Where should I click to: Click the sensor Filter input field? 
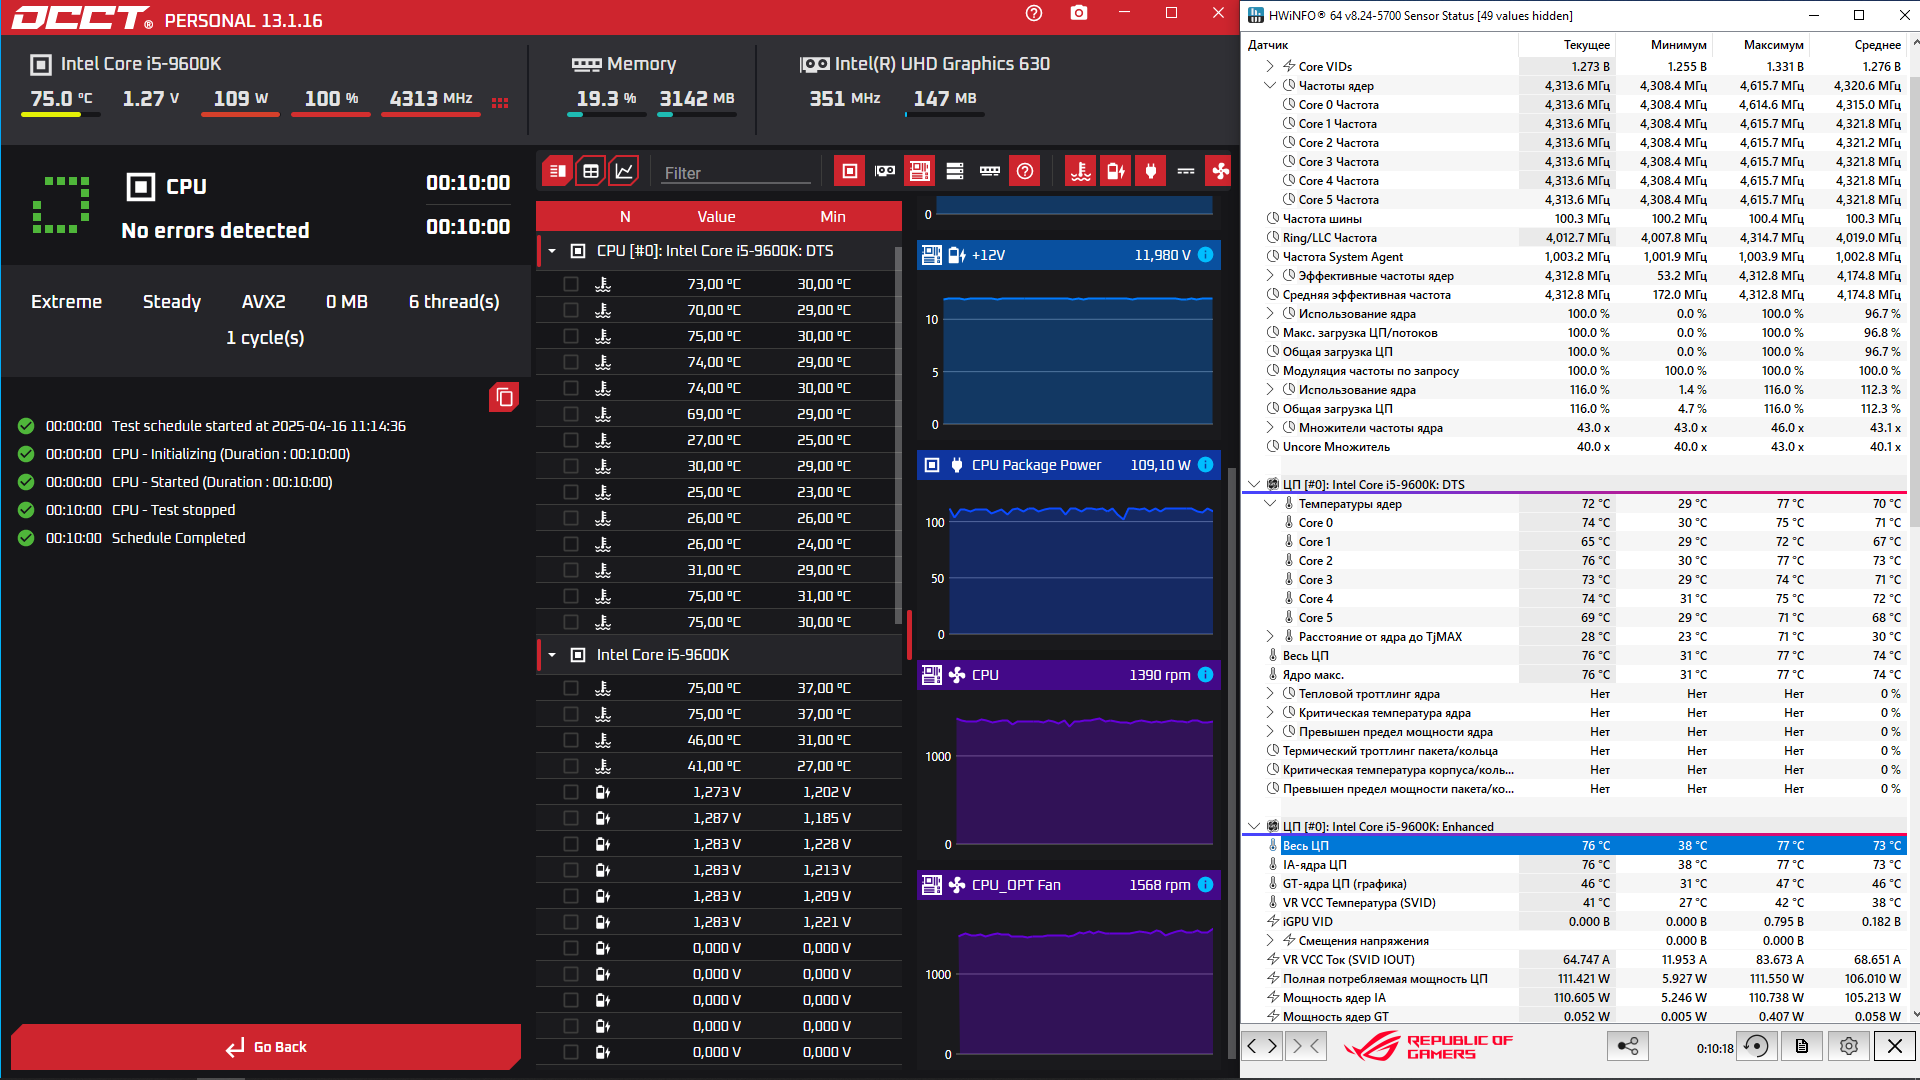(735, 173)
